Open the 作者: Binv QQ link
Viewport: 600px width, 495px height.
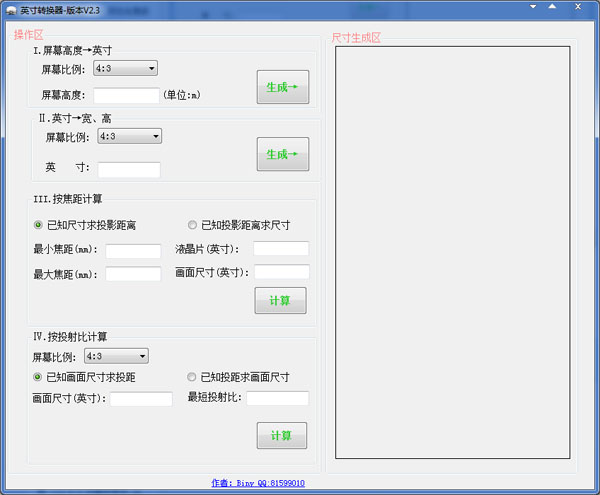pyautogui.click(x=258, y=483)
